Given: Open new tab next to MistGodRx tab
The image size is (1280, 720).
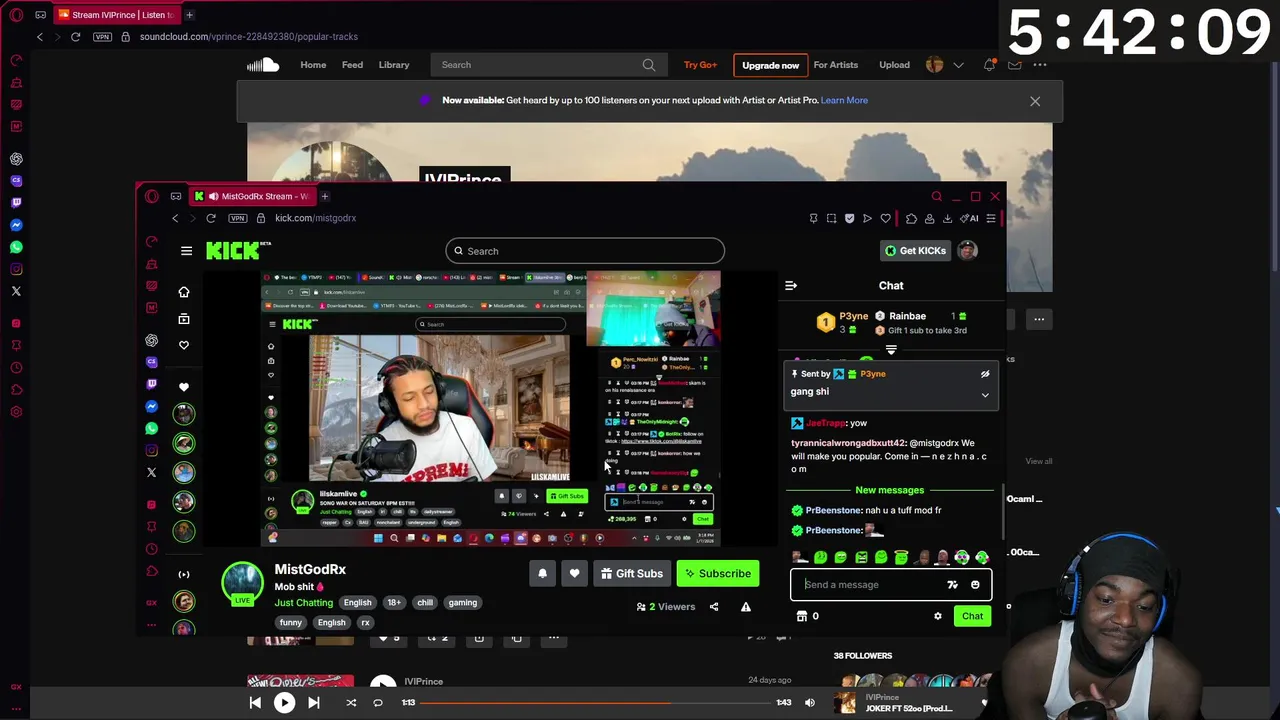Looking at the screenshot, I should tap(324, 196).
